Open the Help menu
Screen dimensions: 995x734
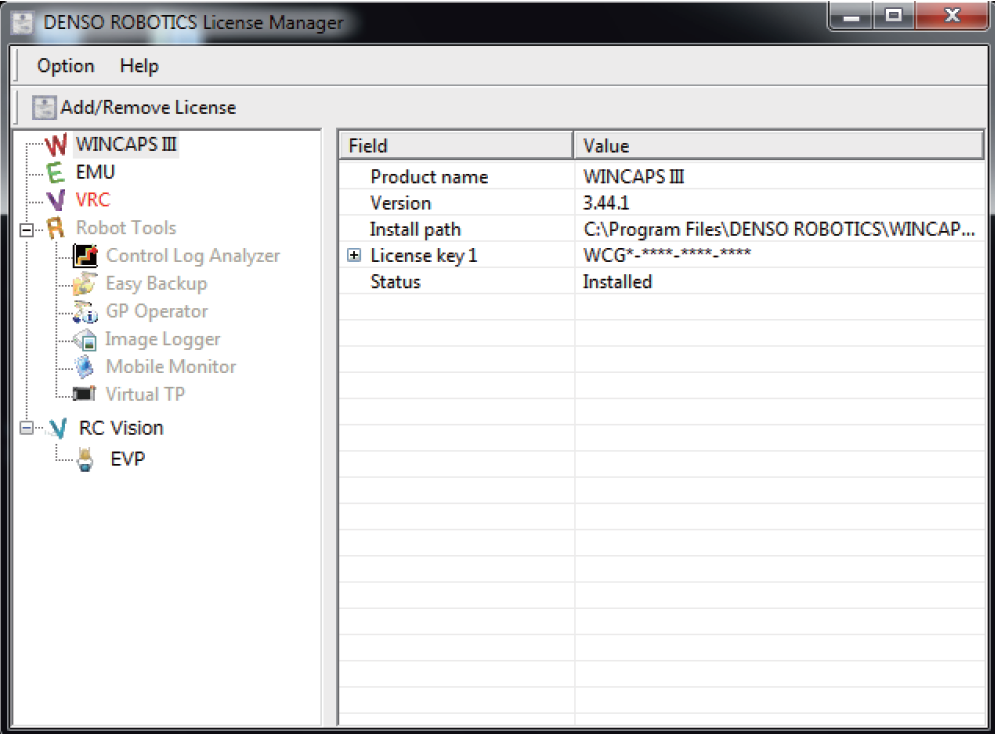coord(139,66)
